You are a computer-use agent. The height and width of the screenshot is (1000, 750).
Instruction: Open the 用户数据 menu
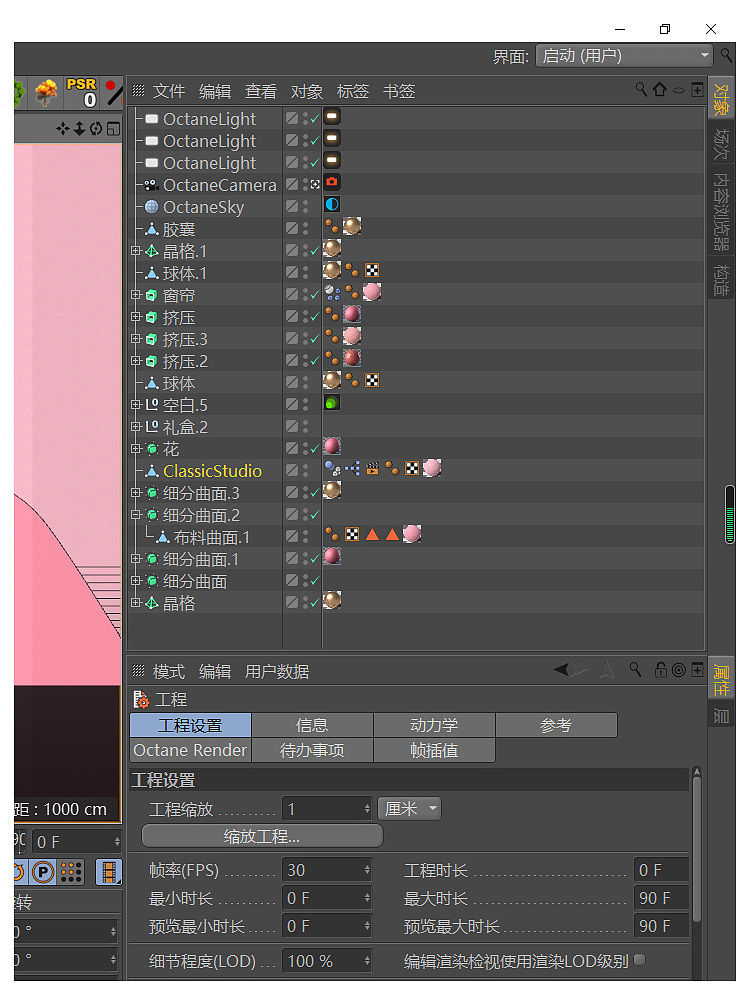tap(277, 672)
